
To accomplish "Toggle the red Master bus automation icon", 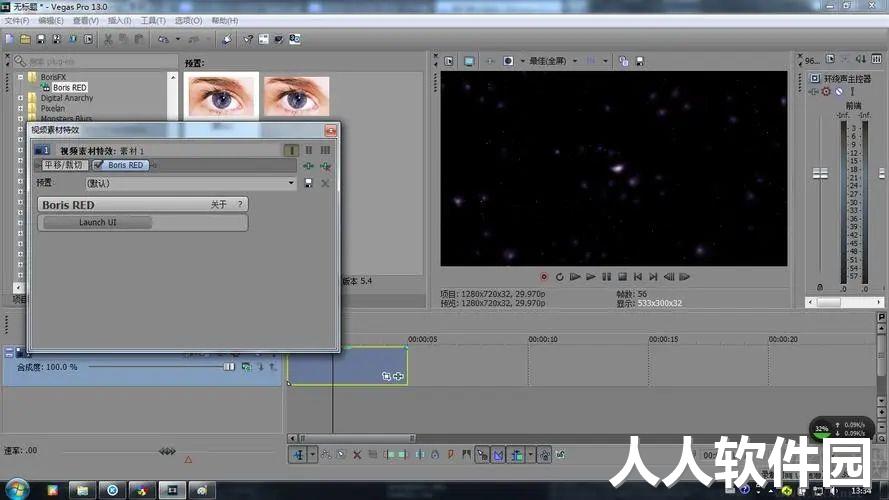I will pyautogui.click(x=826, y=91).
